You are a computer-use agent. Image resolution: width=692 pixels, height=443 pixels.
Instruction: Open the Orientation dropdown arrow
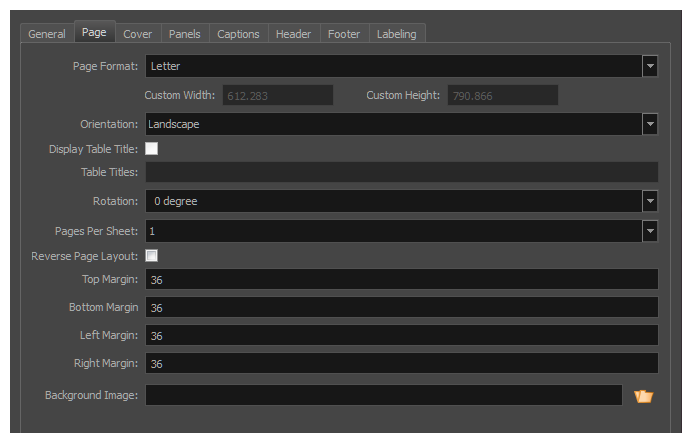coord(650,124)
